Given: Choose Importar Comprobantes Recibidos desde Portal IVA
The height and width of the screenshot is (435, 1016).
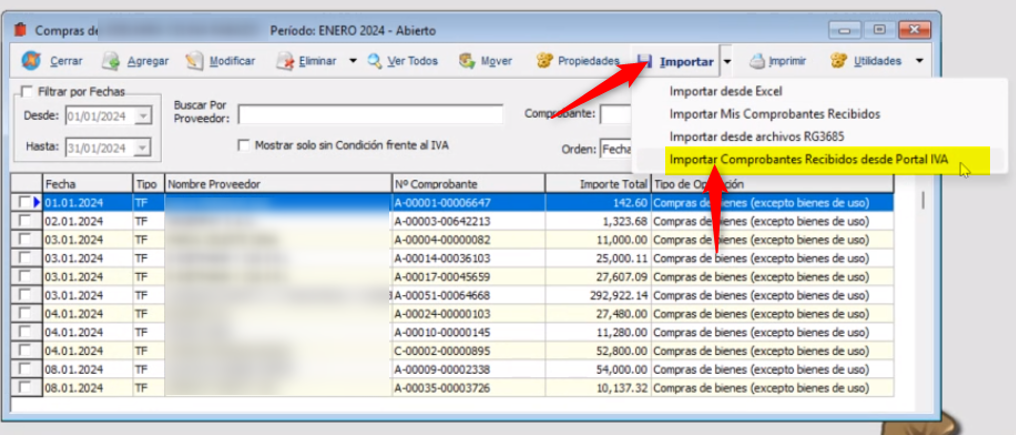Looking at the screenshot, I should [x=808, y=158].
